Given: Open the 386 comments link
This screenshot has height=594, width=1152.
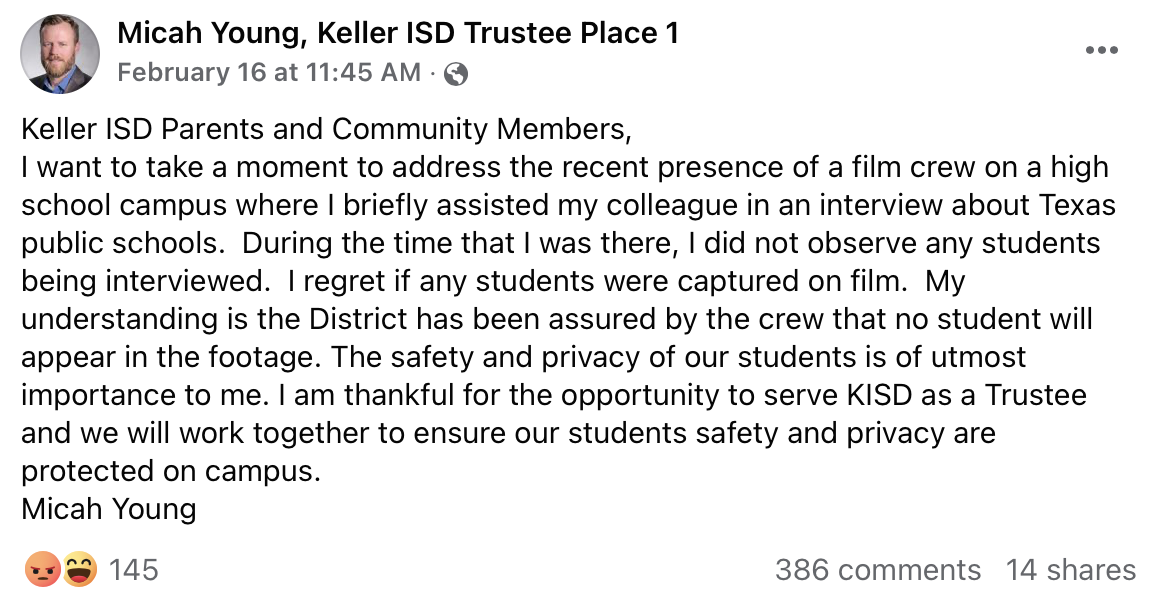Looking at the screenshot, I should [x=877, y=570].
